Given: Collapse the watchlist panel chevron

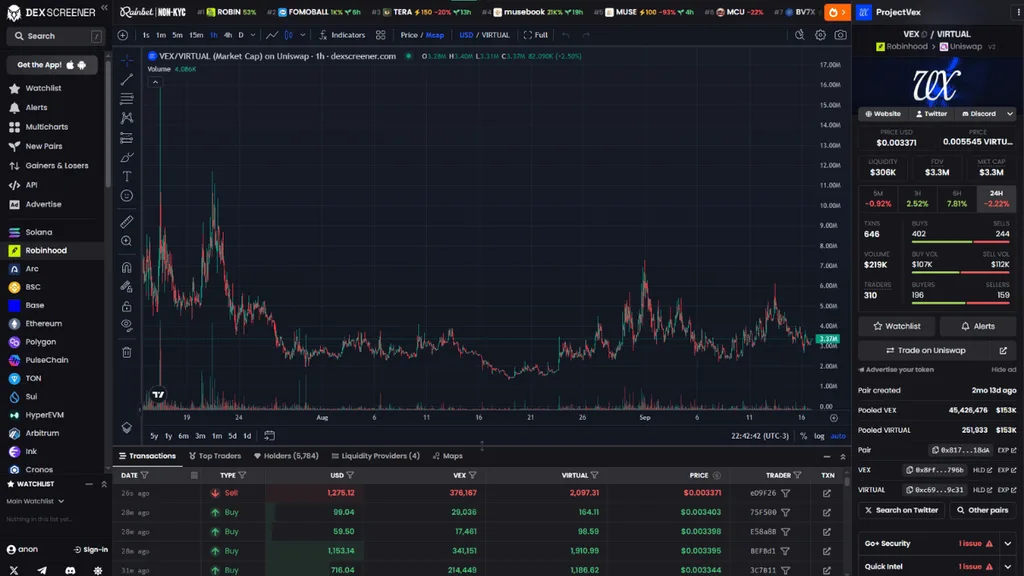Looking at the screenshot, I should click(104, 484).
